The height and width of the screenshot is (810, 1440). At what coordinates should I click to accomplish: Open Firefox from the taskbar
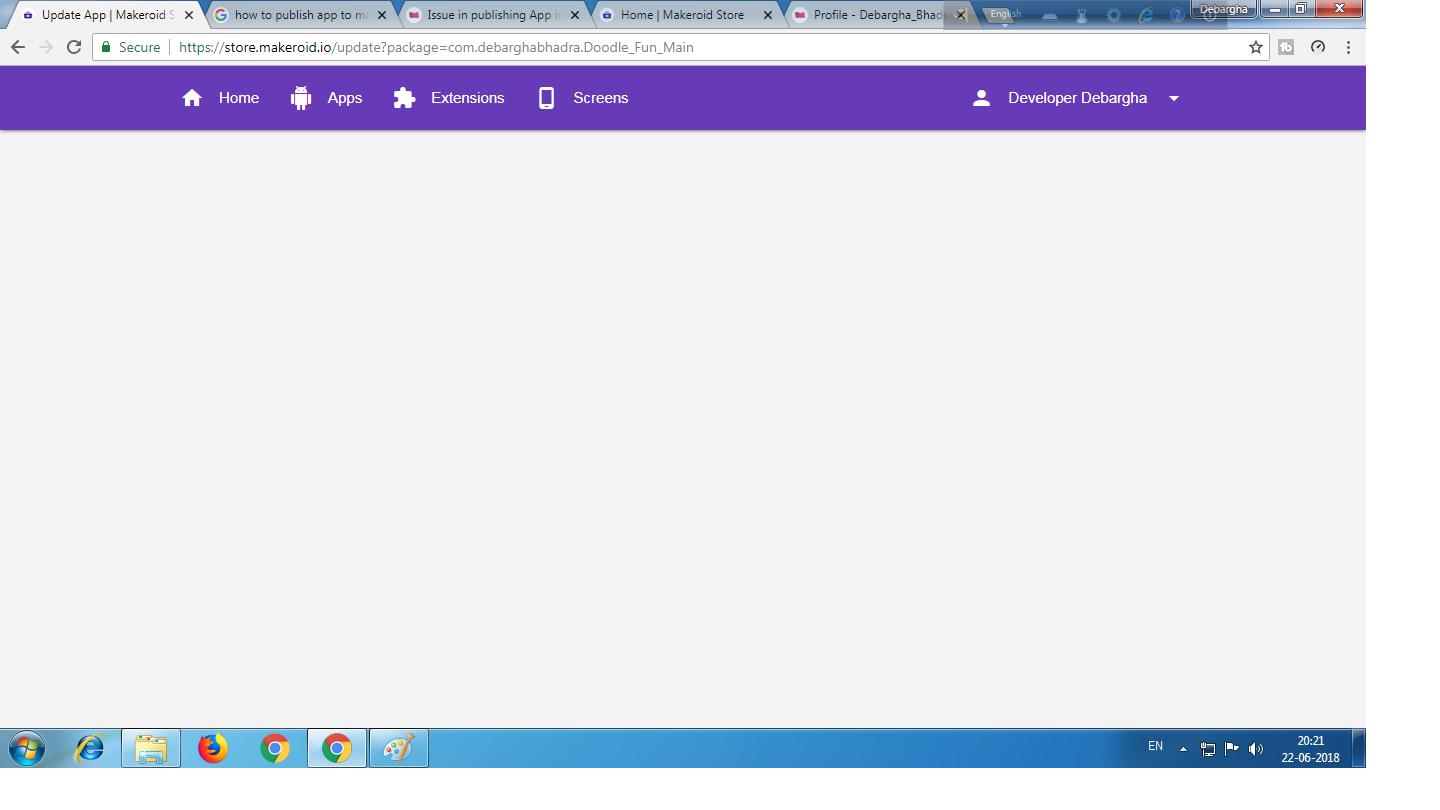point(213,748)
